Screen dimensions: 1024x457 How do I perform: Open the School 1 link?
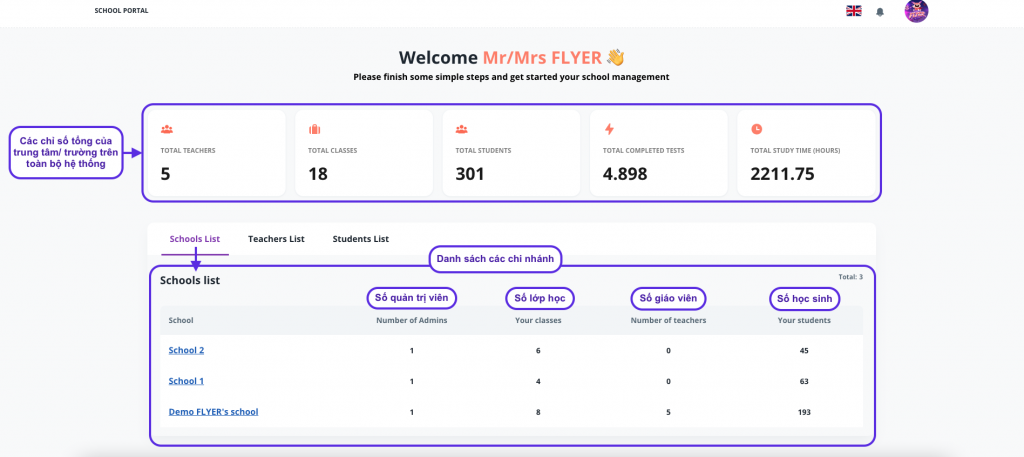(x=186, y=381)
